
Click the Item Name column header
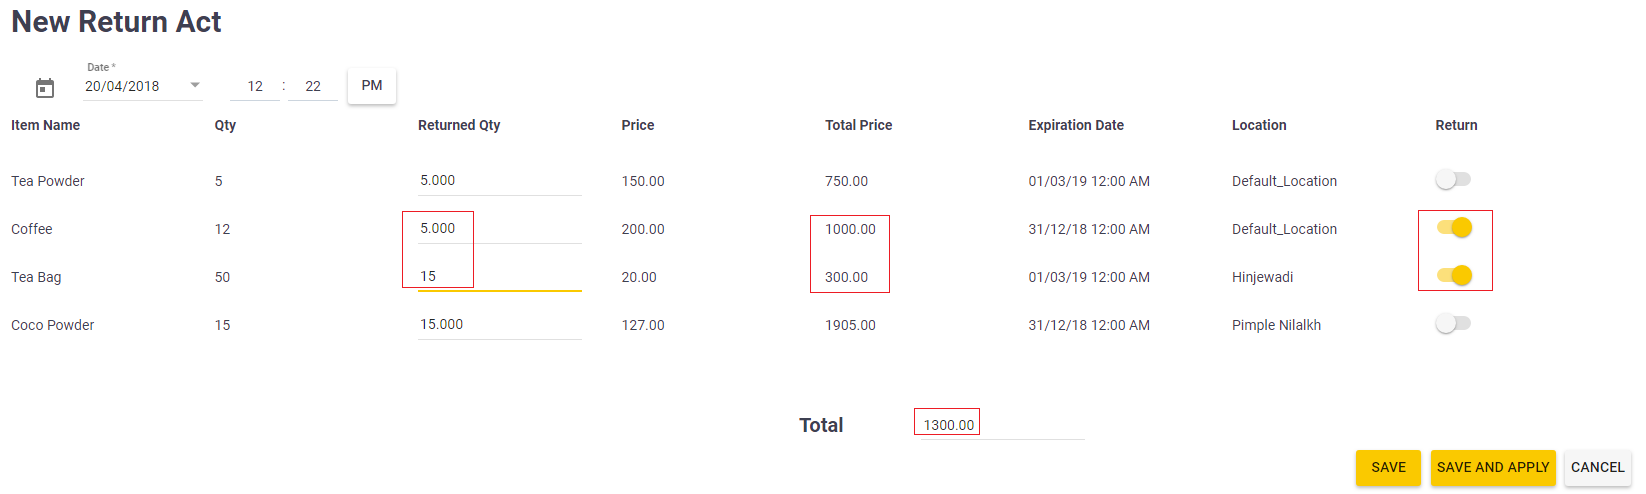46,125
